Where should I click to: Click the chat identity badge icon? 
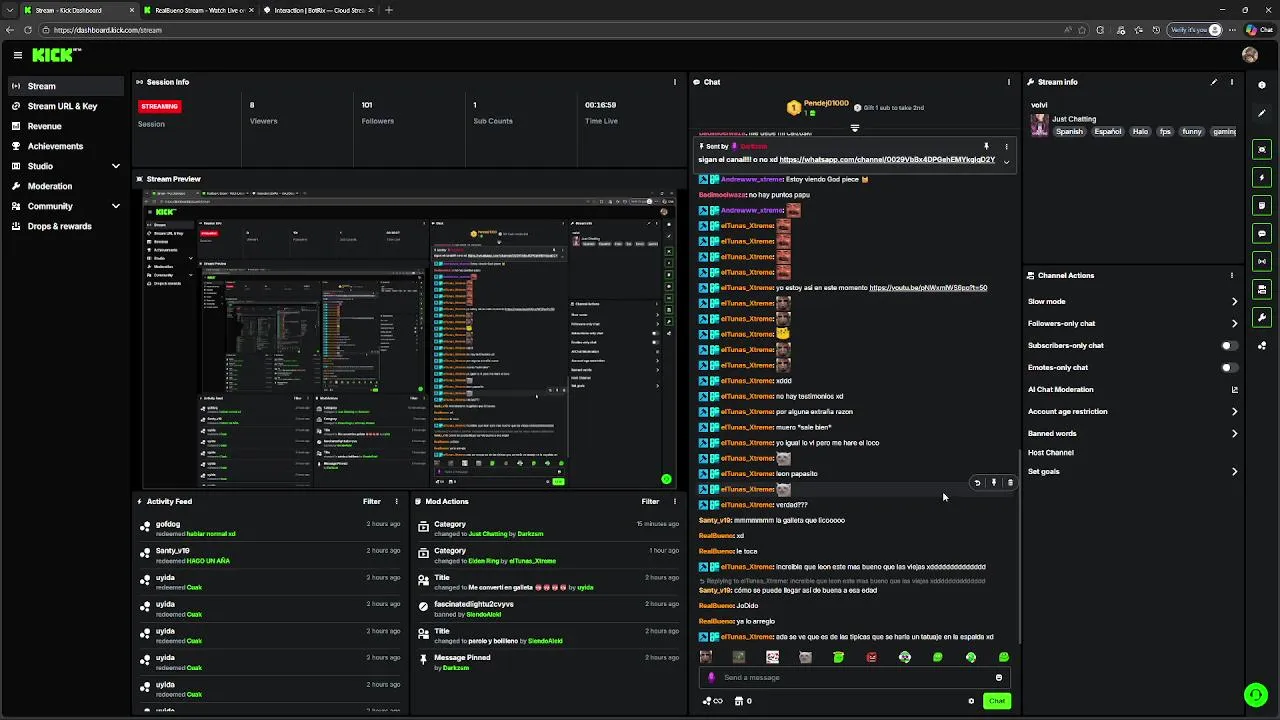712,677
